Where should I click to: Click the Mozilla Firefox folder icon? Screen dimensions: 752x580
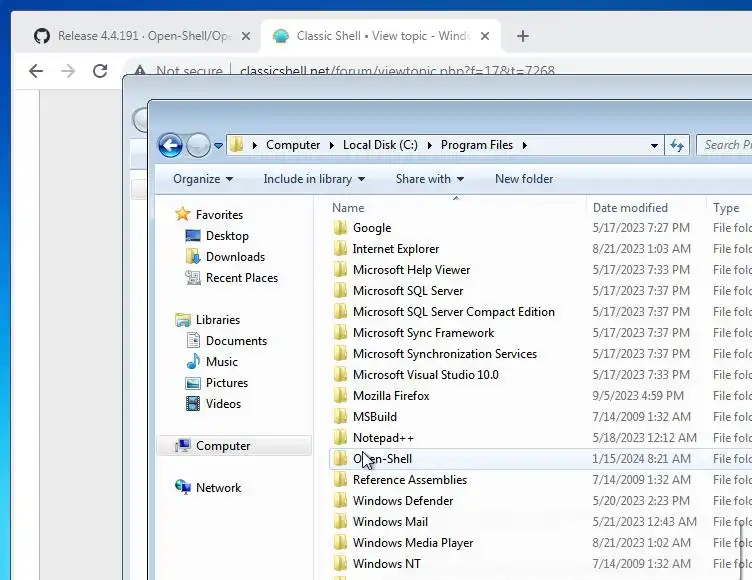340,395
